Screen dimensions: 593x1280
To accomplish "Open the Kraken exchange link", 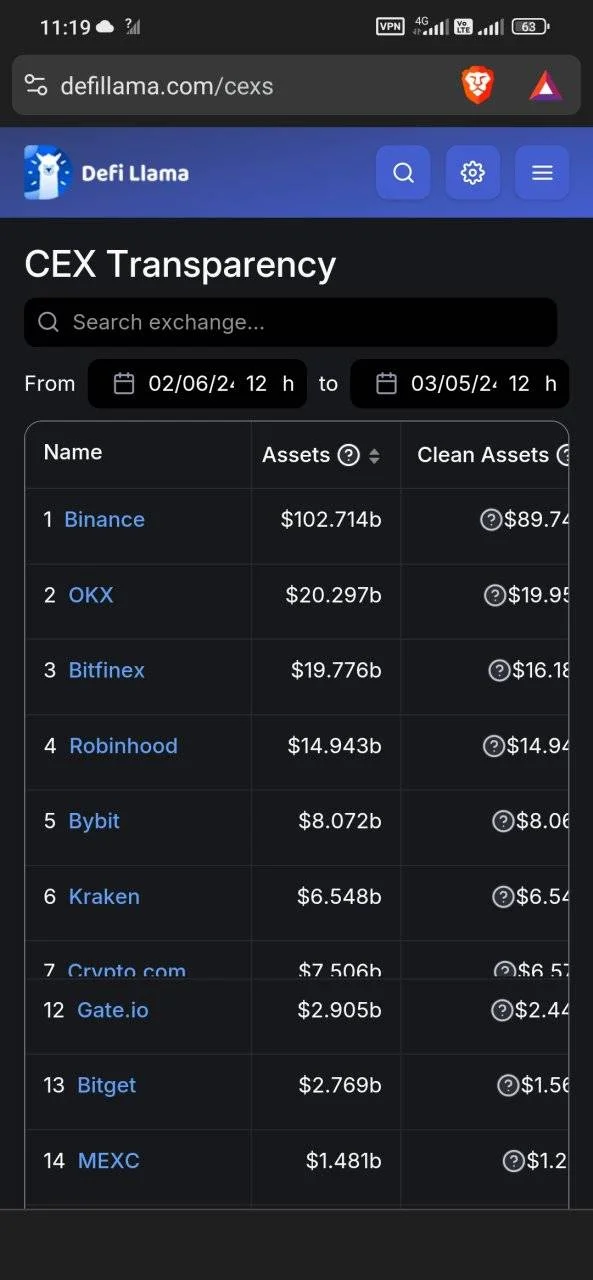I will point(104,897).
